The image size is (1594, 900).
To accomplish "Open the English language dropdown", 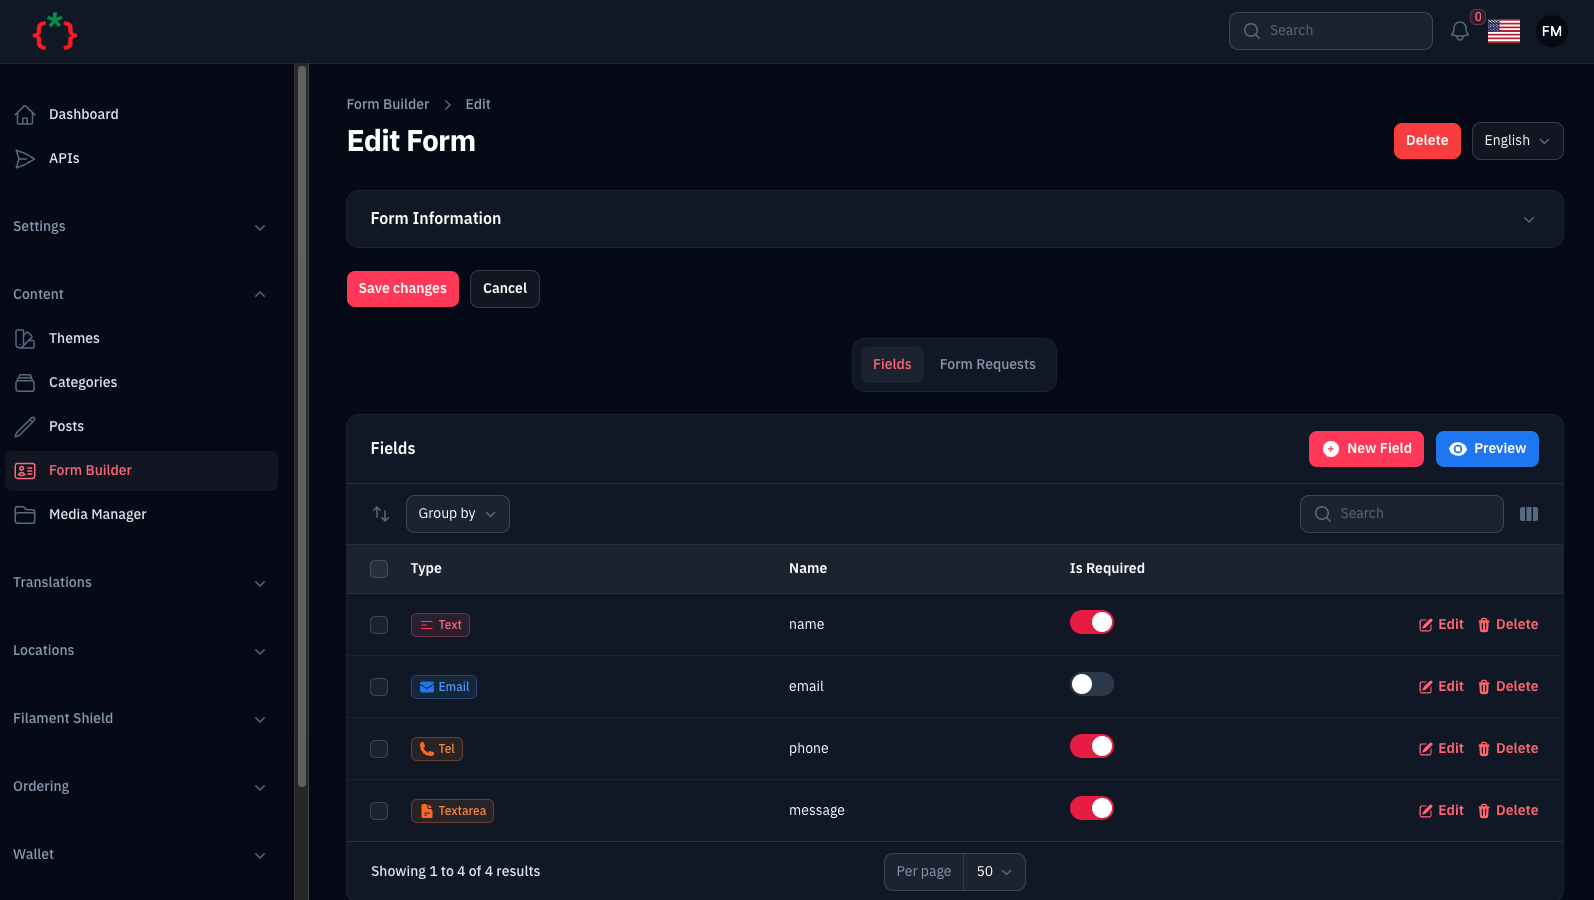I will (x=1517, y=141).
